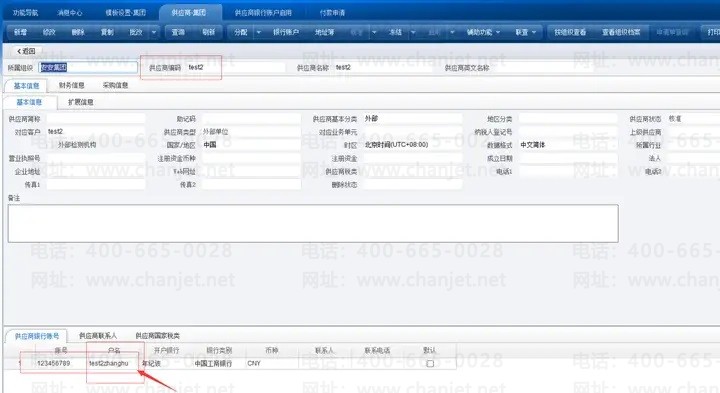
Task: Click the 传真1 input field
Action: (96, 185)
